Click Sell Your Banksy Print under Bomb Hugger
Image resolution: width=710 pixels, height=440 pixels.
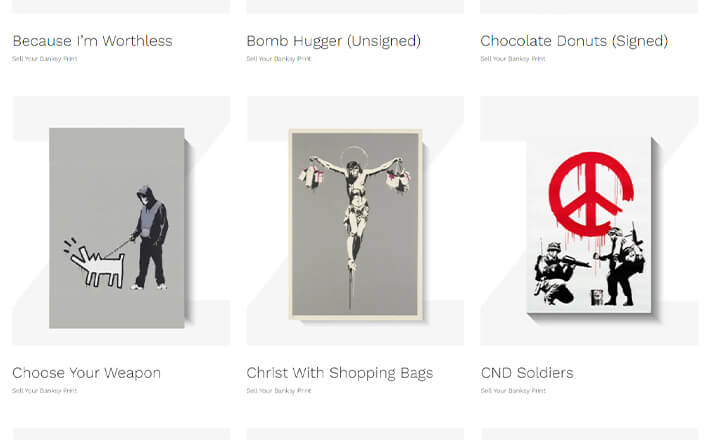(x=279, y=58)
